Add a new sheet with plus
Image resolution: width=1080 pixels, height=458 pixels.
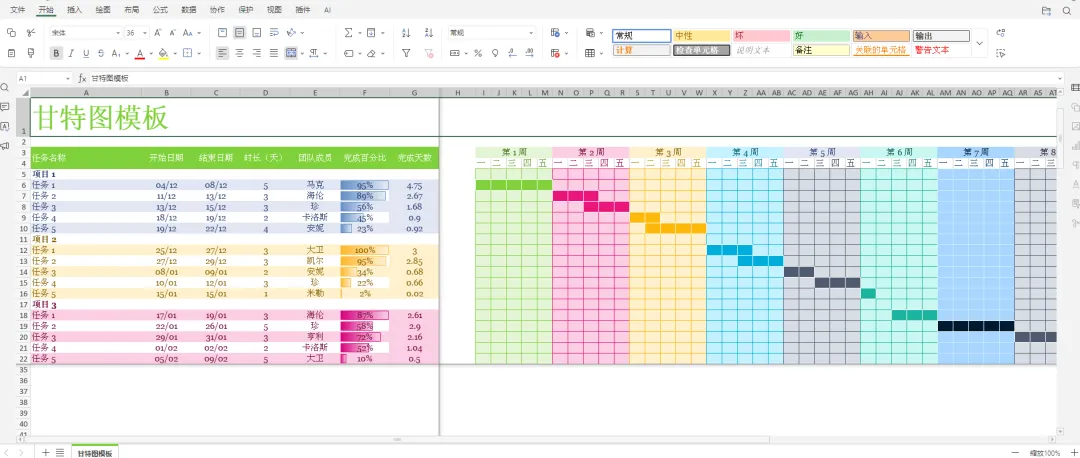45,452
